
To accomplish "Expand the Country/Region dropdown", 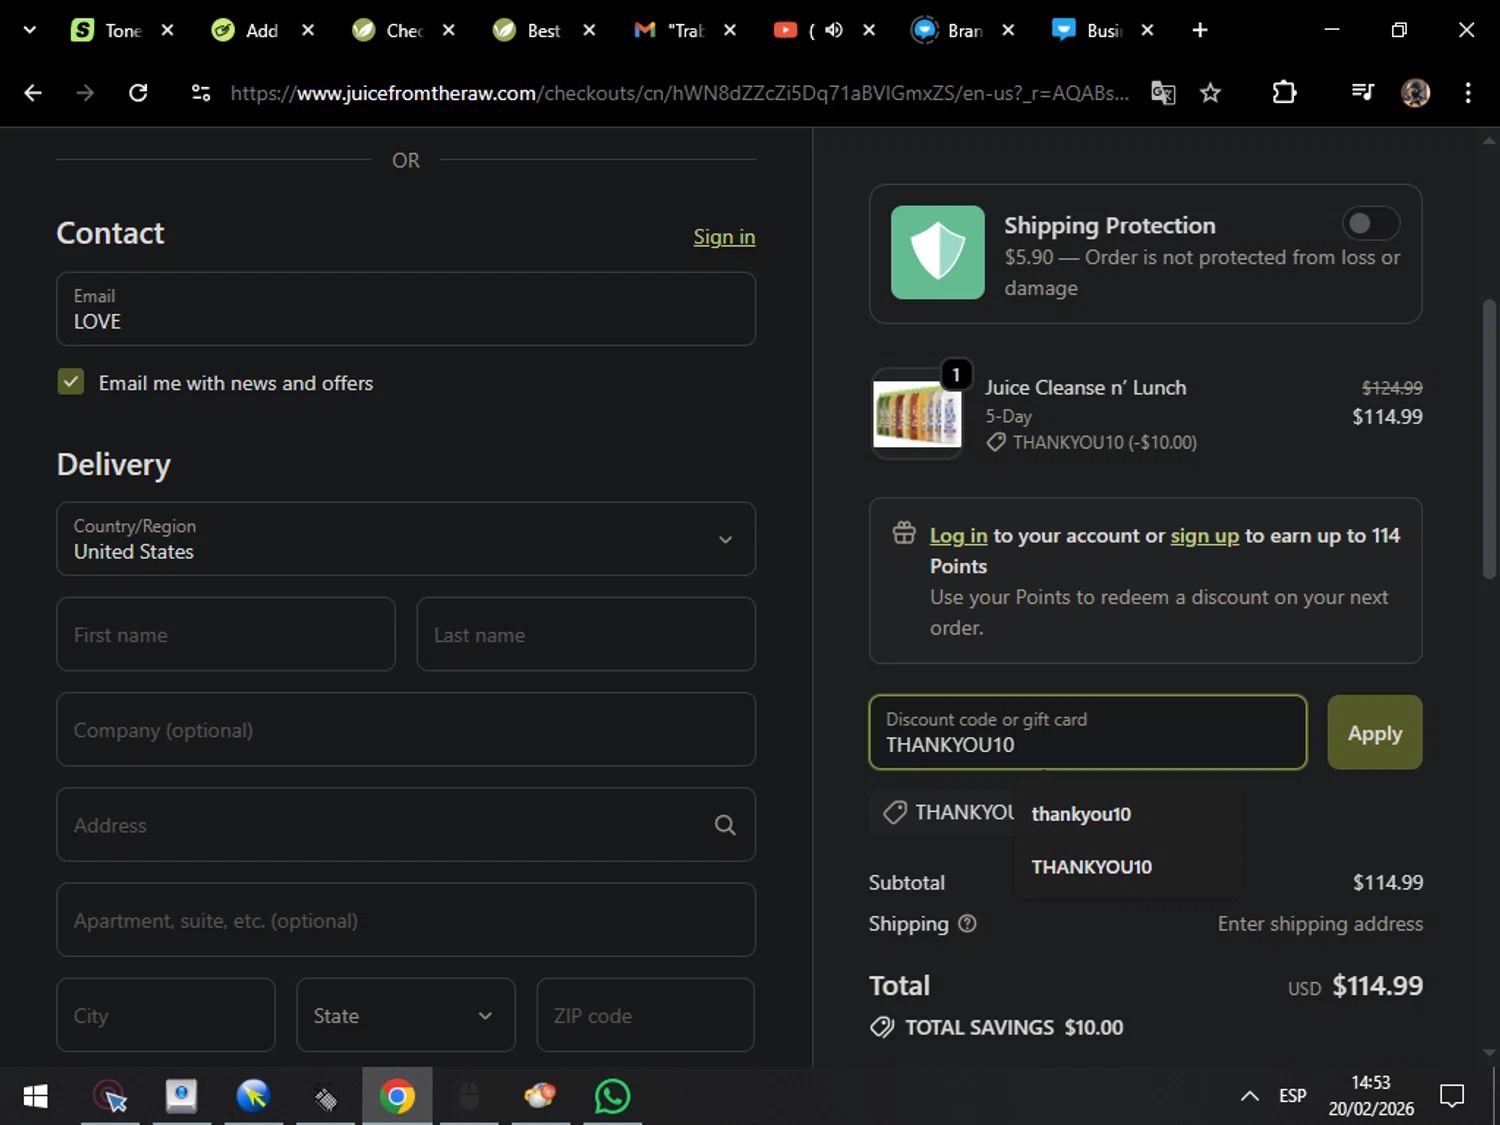I will point(406,539).
